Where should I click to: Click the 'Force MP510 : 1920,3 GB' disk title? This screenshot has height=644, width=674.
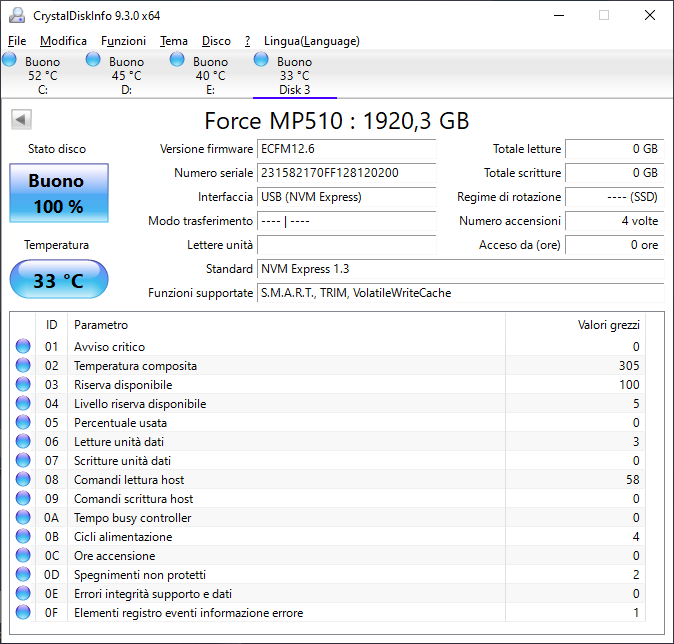coord(337,121)
